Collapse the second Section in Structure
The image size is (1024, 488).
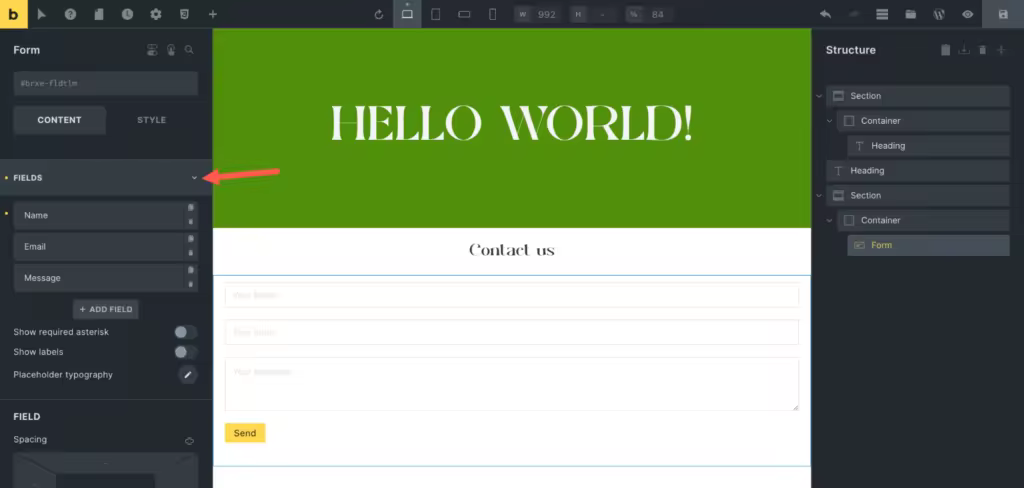pos(819,195)
